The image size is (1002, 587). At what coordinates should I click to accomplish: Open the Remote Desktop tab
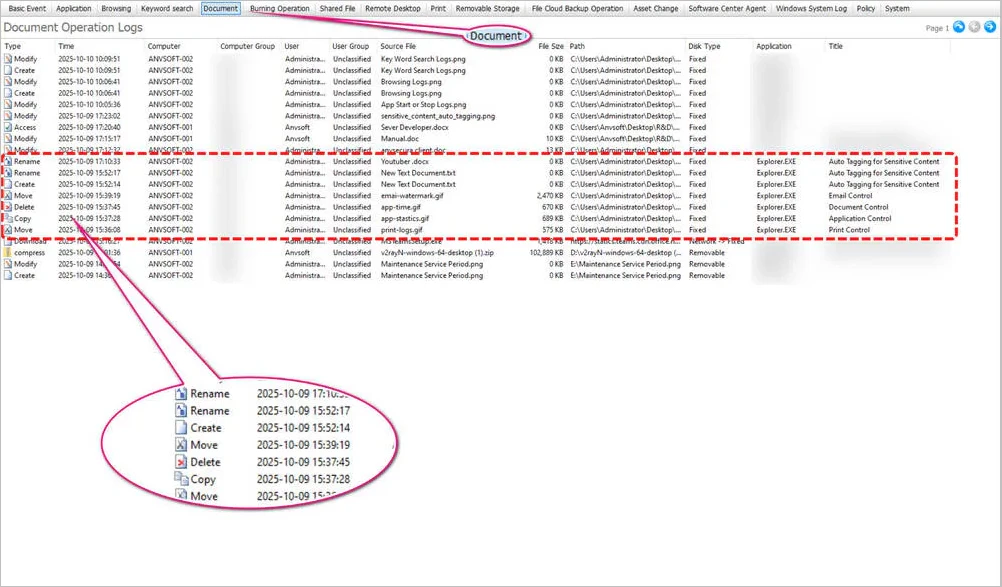[392, 8]
